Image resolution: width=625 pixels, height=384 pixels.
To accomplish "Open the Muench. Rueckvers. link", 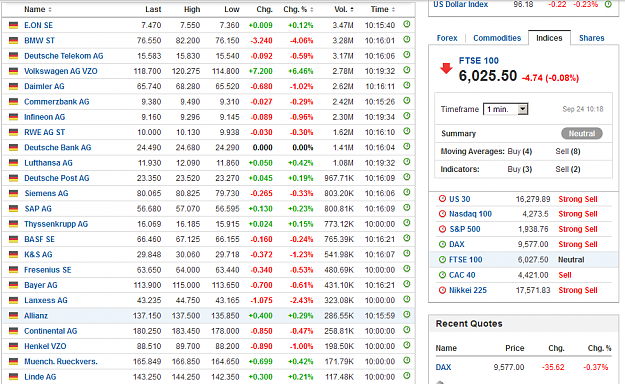I will [x=61, y=362].
